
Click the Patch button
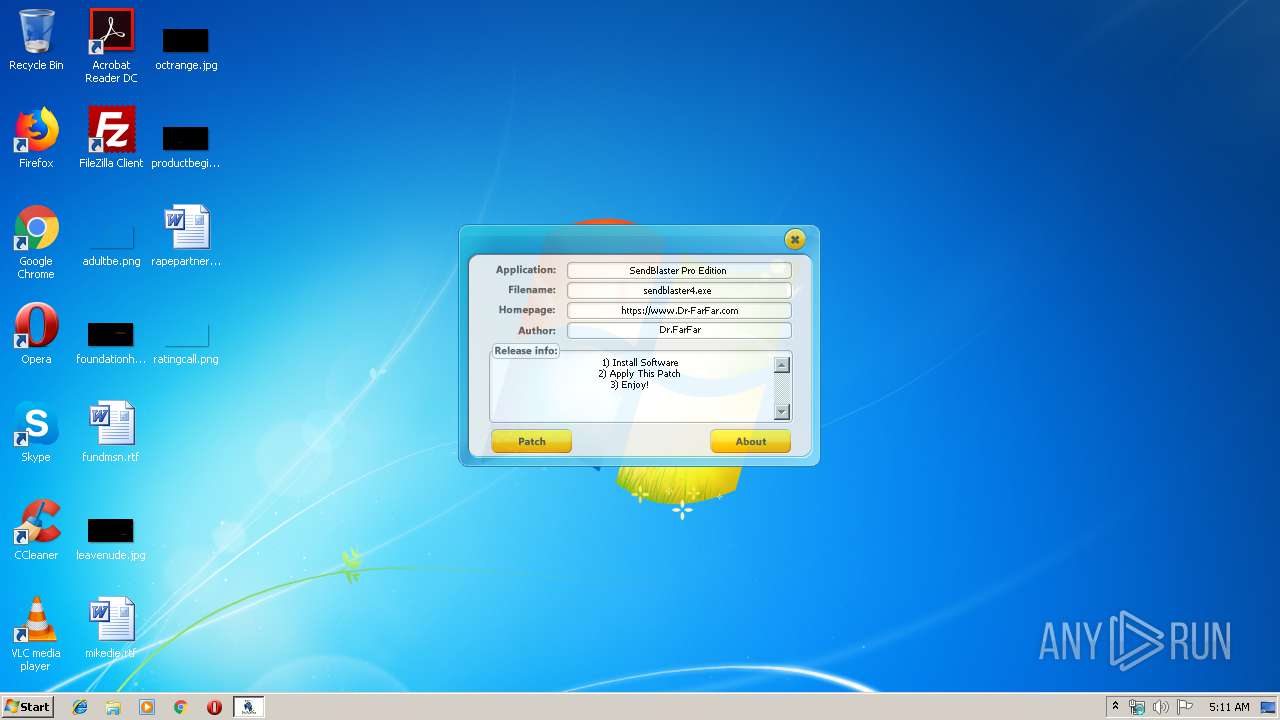[531, 441]
